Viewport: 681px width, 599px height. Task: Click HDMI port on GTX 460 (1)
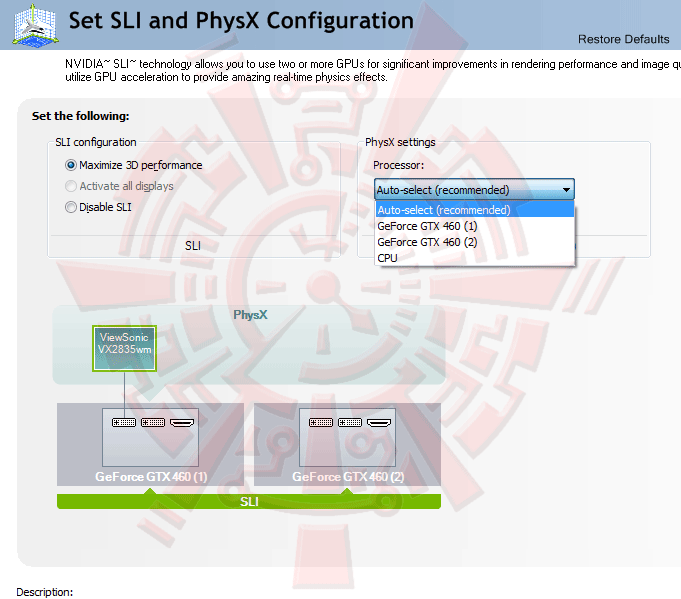[x=182, y=422]
